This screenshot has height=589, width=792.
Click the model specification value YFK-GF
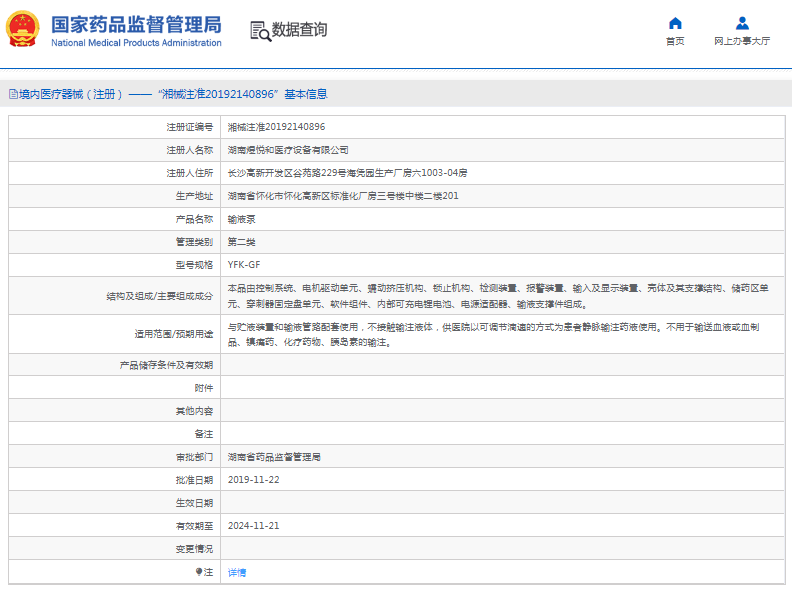(x=244, y=265)
